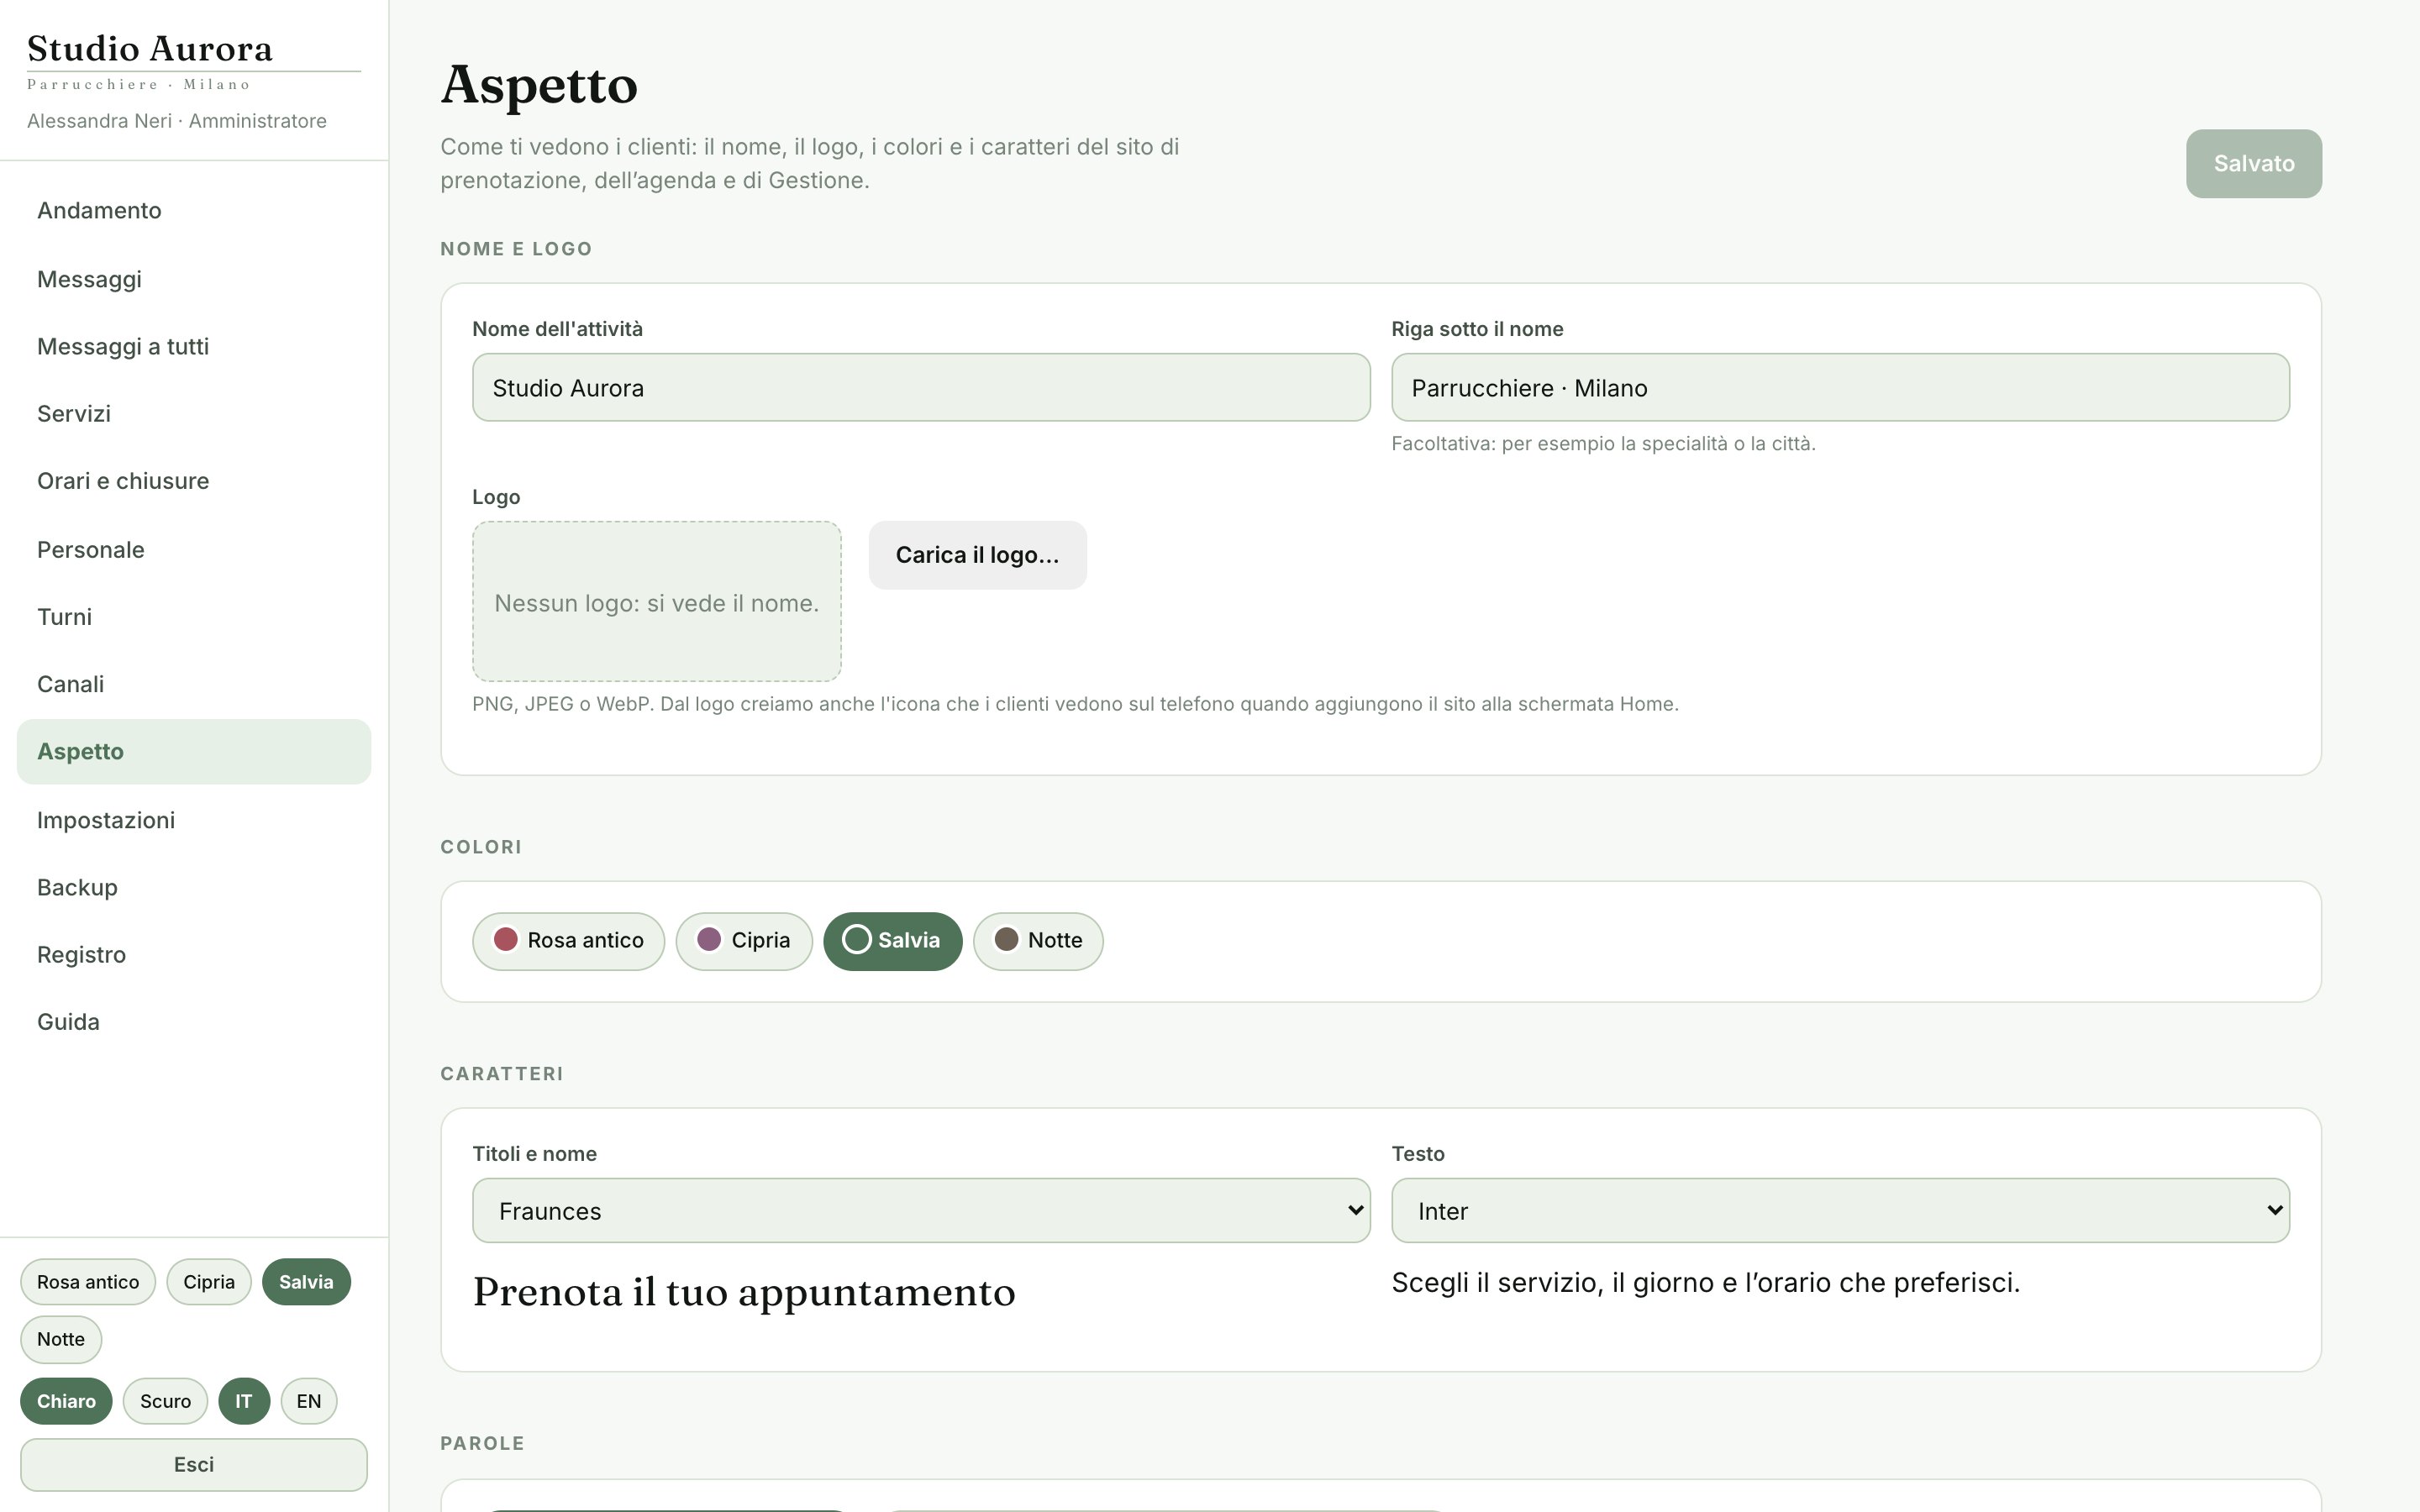The image size is (2420, 1512).
Task: Select sidebar Rosa antico theme pill
Action: (88, 1282)
